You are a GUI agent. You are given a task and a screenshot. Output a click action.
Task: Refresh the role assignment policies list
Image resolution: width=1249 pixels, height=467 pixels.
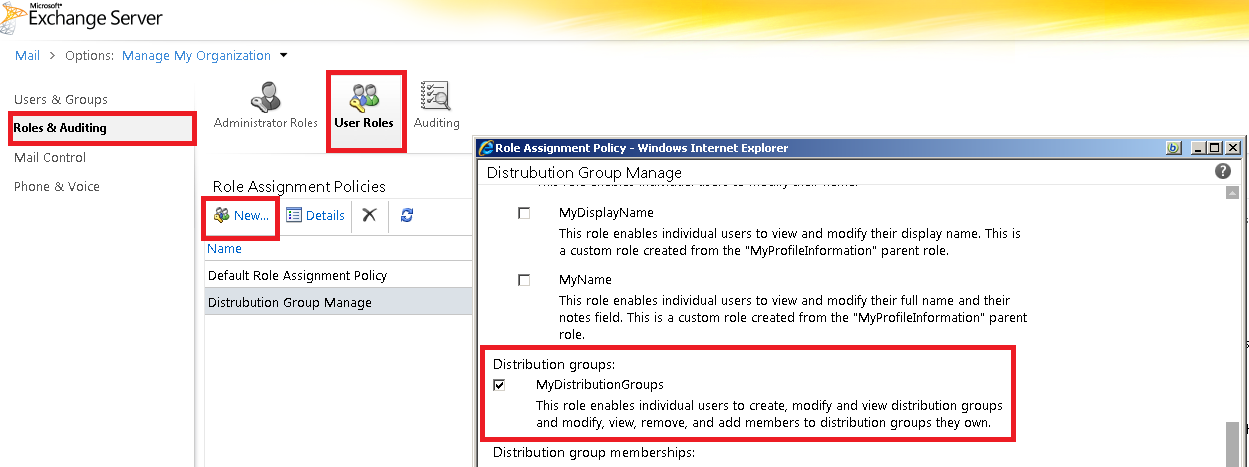tap(407, 215)
